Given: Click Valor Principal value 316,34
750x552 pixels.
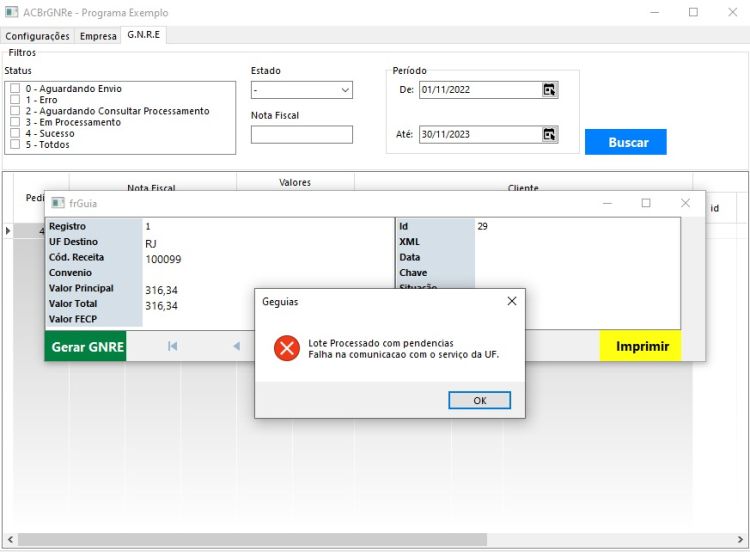Looking at the screenshot, I should [x=161, y=290].
